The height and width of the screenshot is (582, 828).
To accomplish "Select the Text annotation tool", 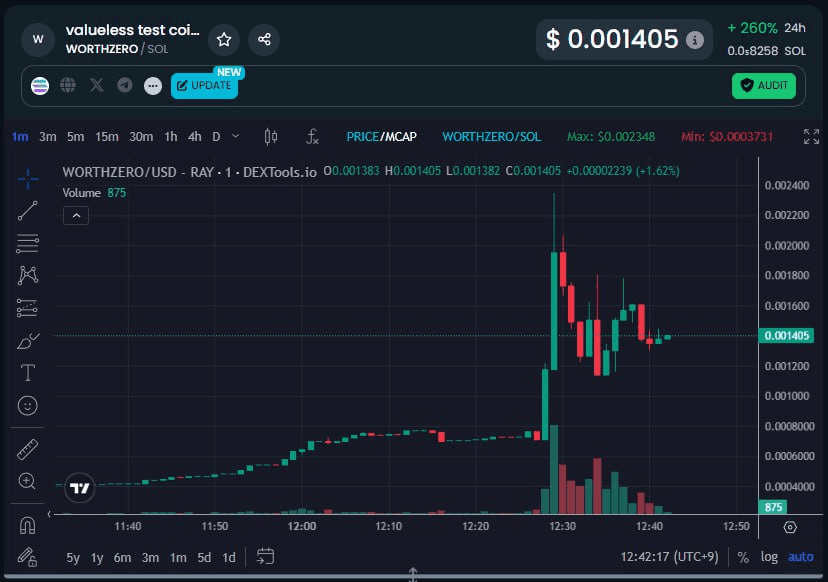I will coord(27,373).
